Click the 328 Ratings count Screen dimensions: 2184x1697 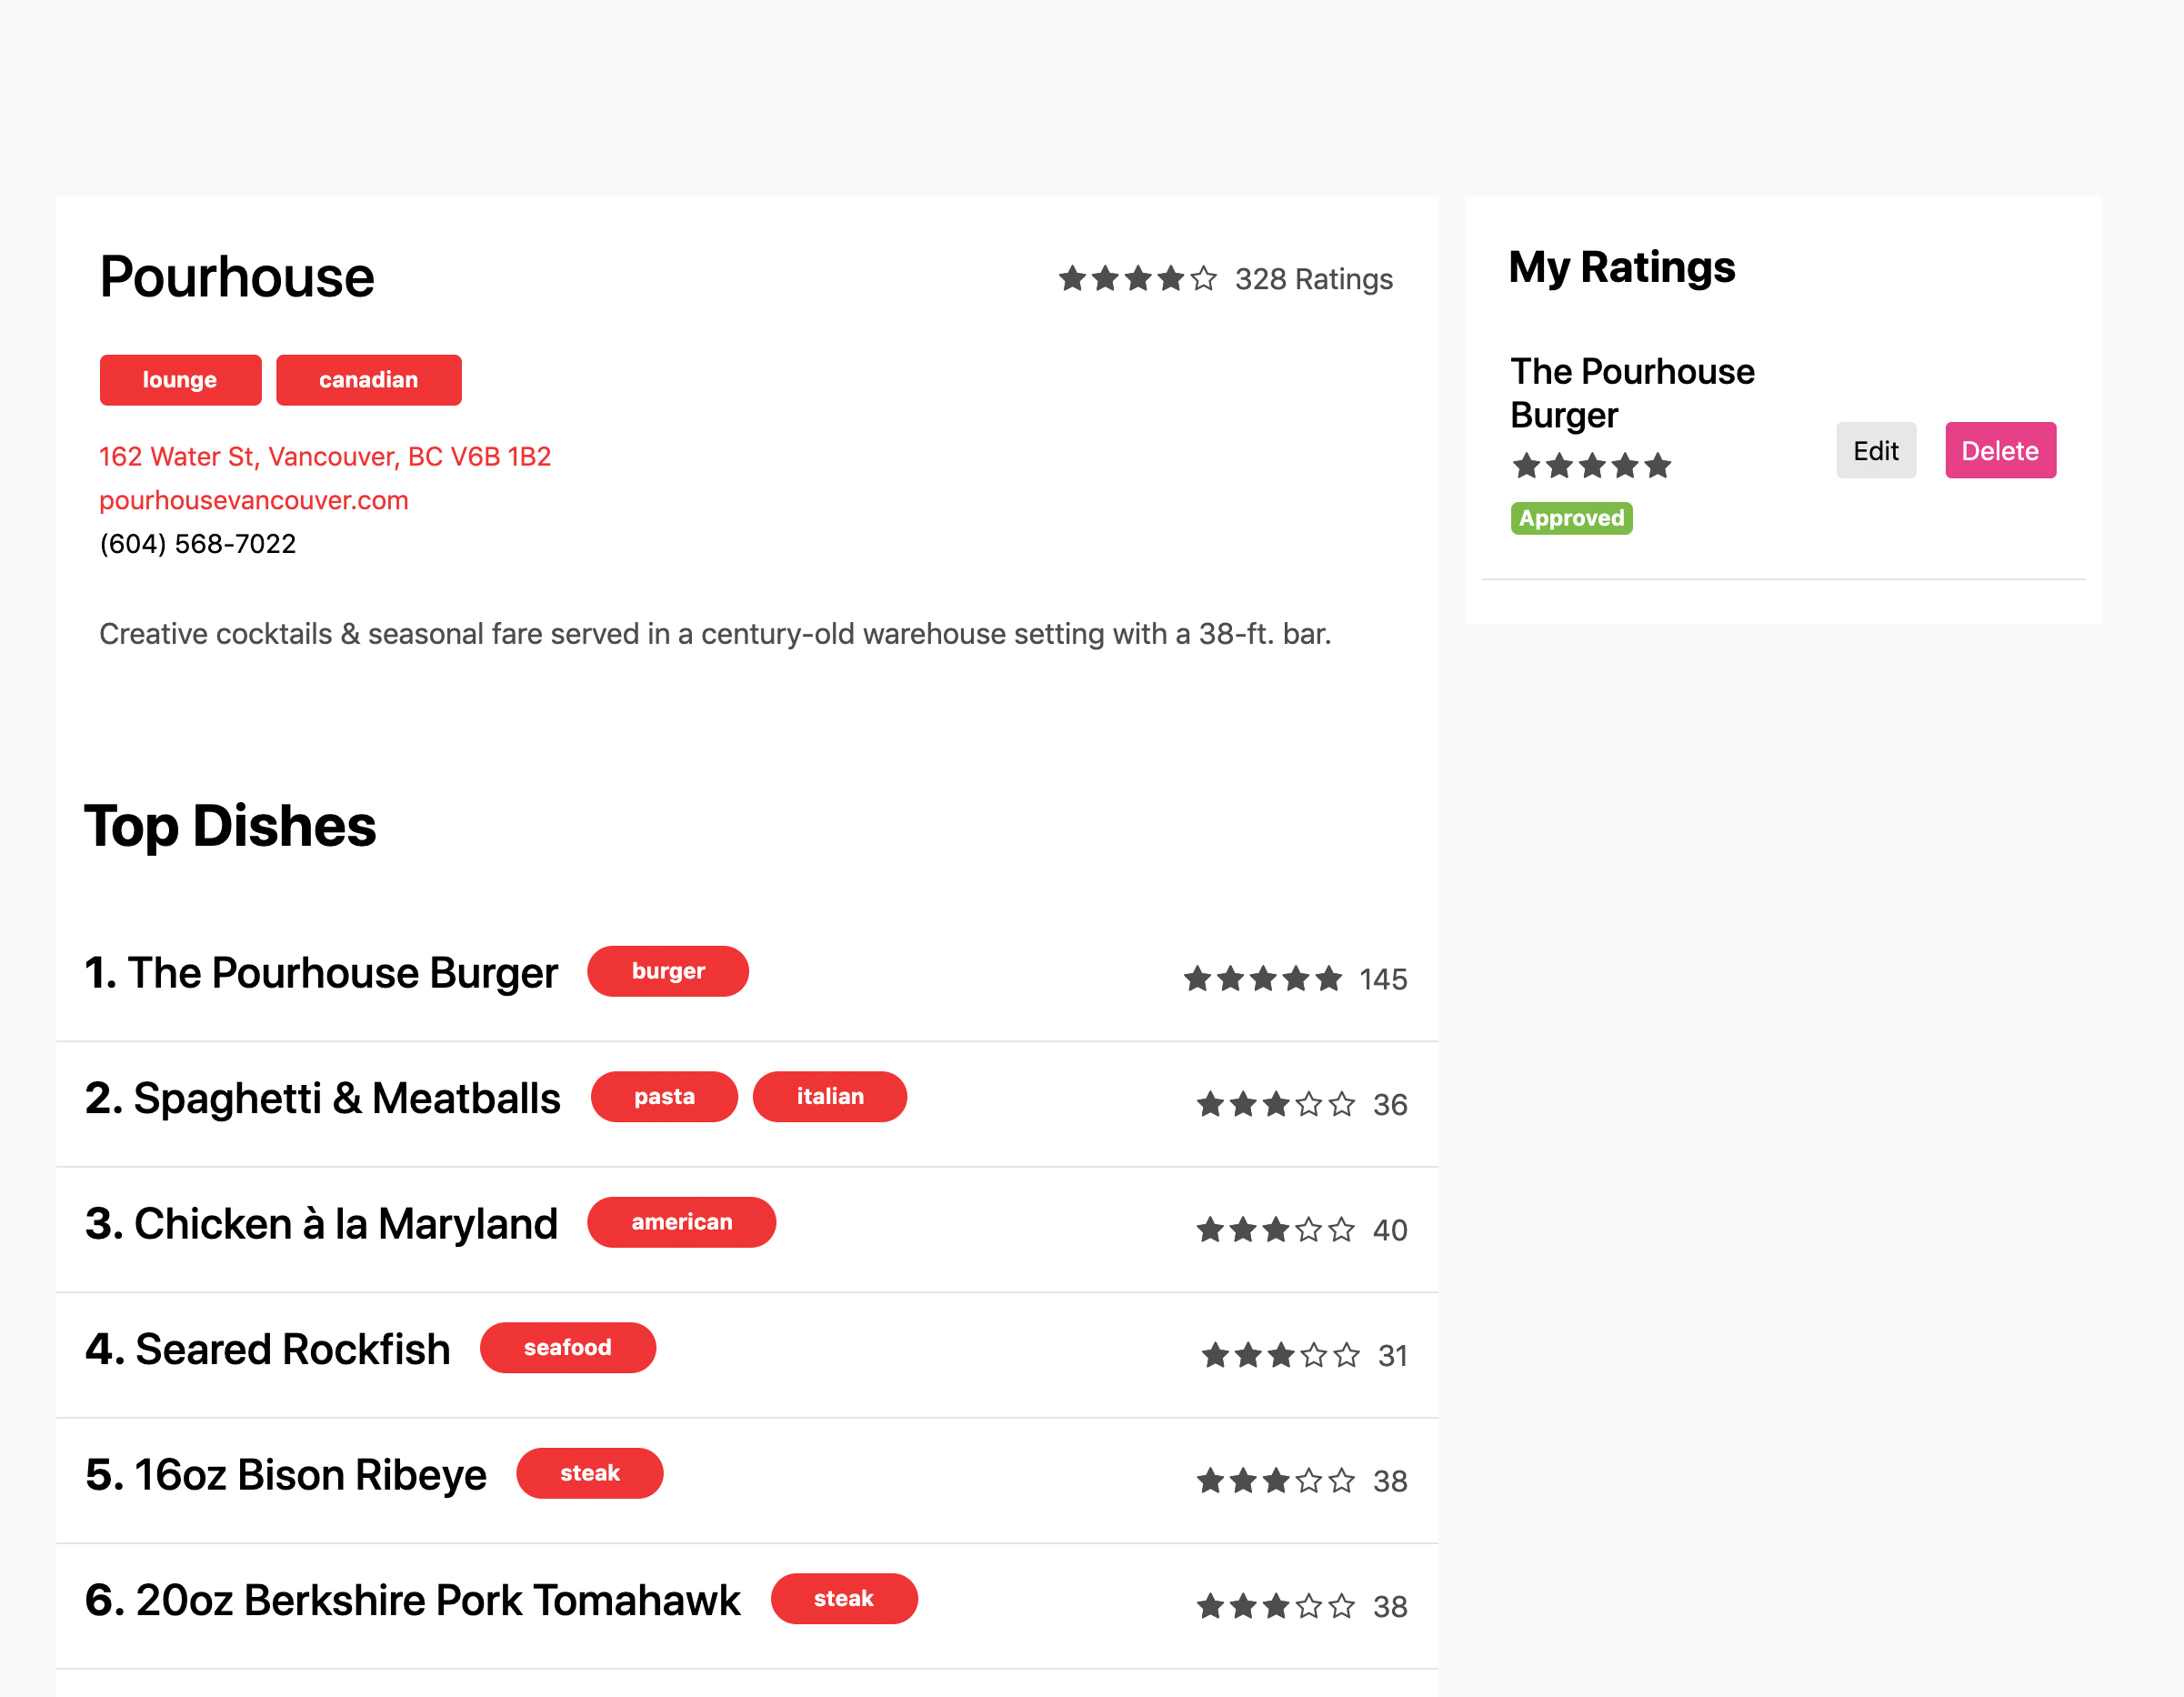point(1313,279)
